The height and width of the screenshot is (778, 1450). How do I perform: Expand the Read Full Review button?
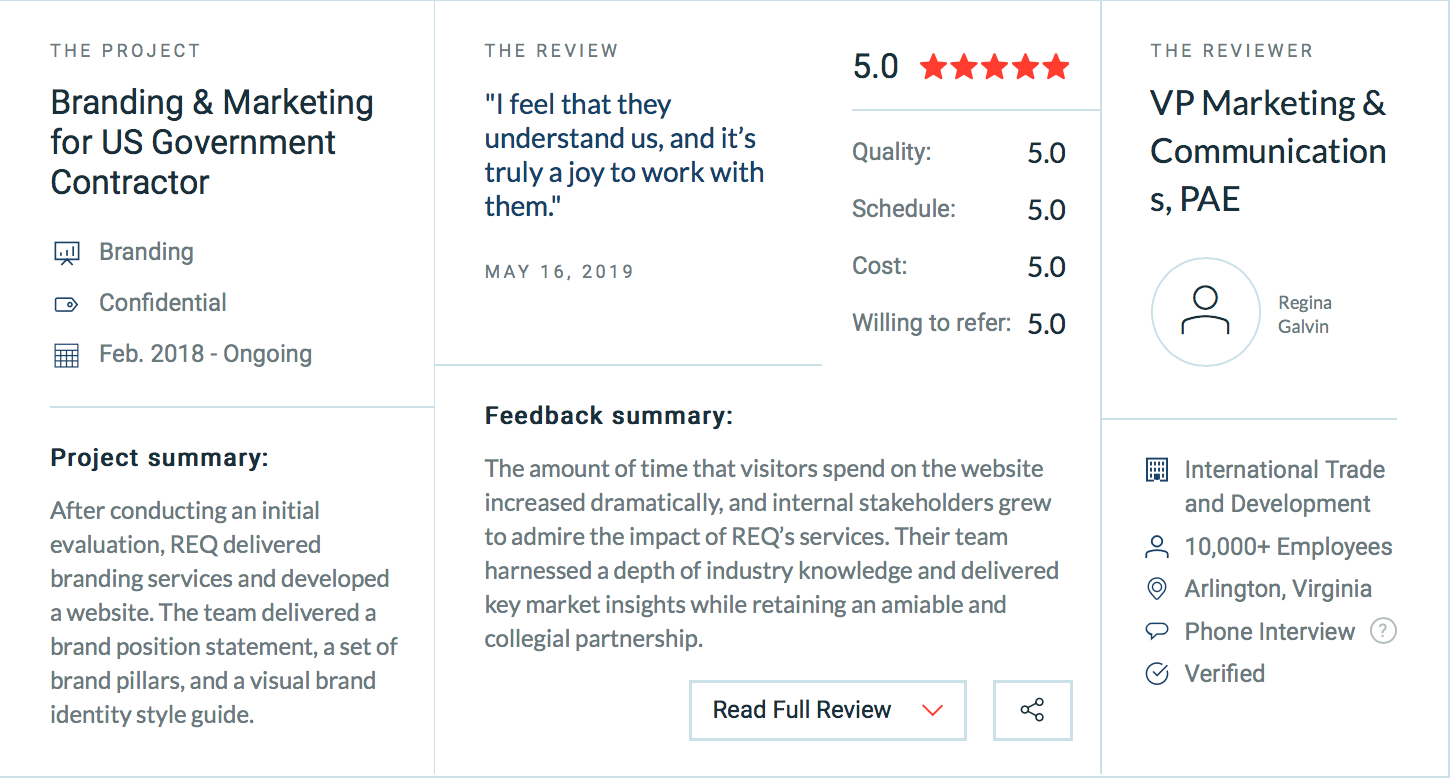coord(828,710)
